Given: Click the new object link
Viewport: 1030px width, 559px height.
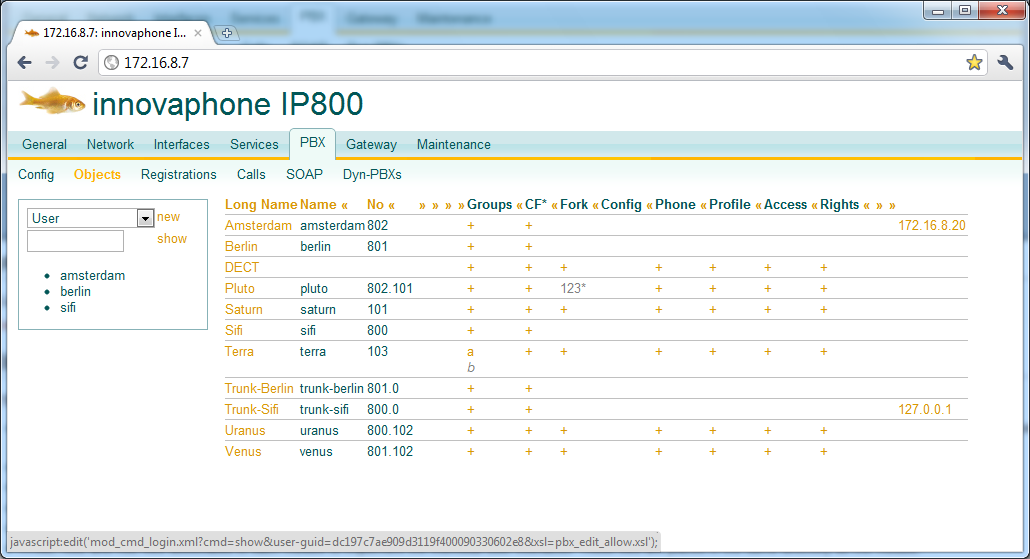Looking at the screenshot, I should coord(168,217).
